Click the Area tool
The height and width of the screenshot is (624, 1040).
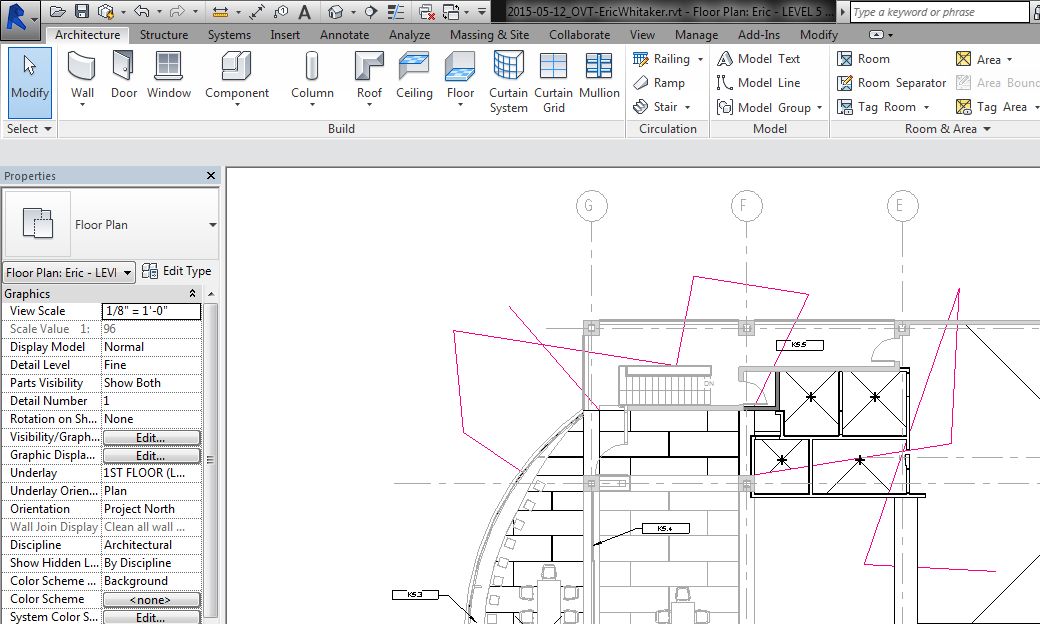pos(978,60)
